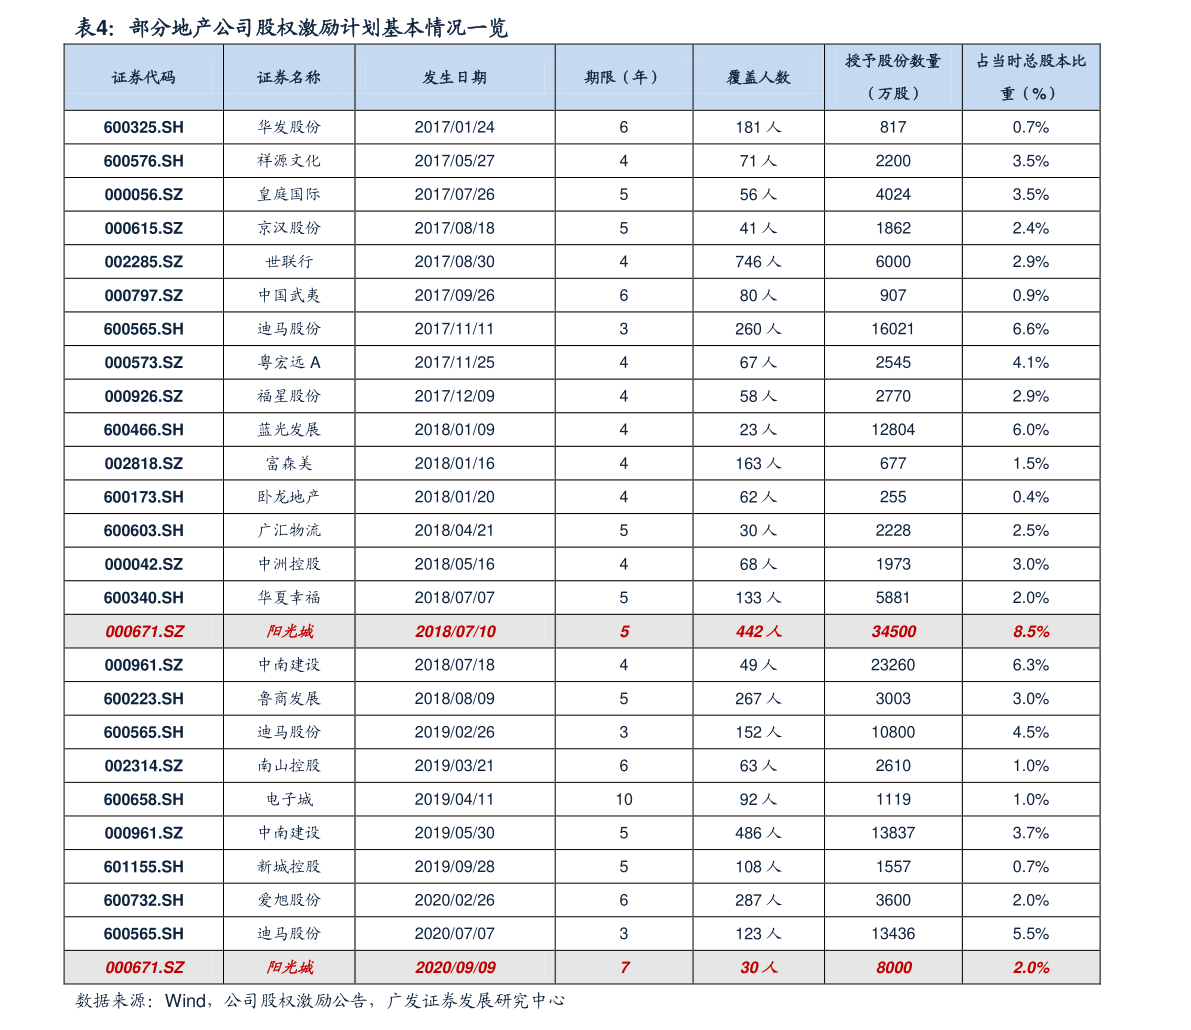The width and height of the screenshot is (1191, 1030).
Task: Click stock code 002818.SZ
Action: [x=144, y=463]
